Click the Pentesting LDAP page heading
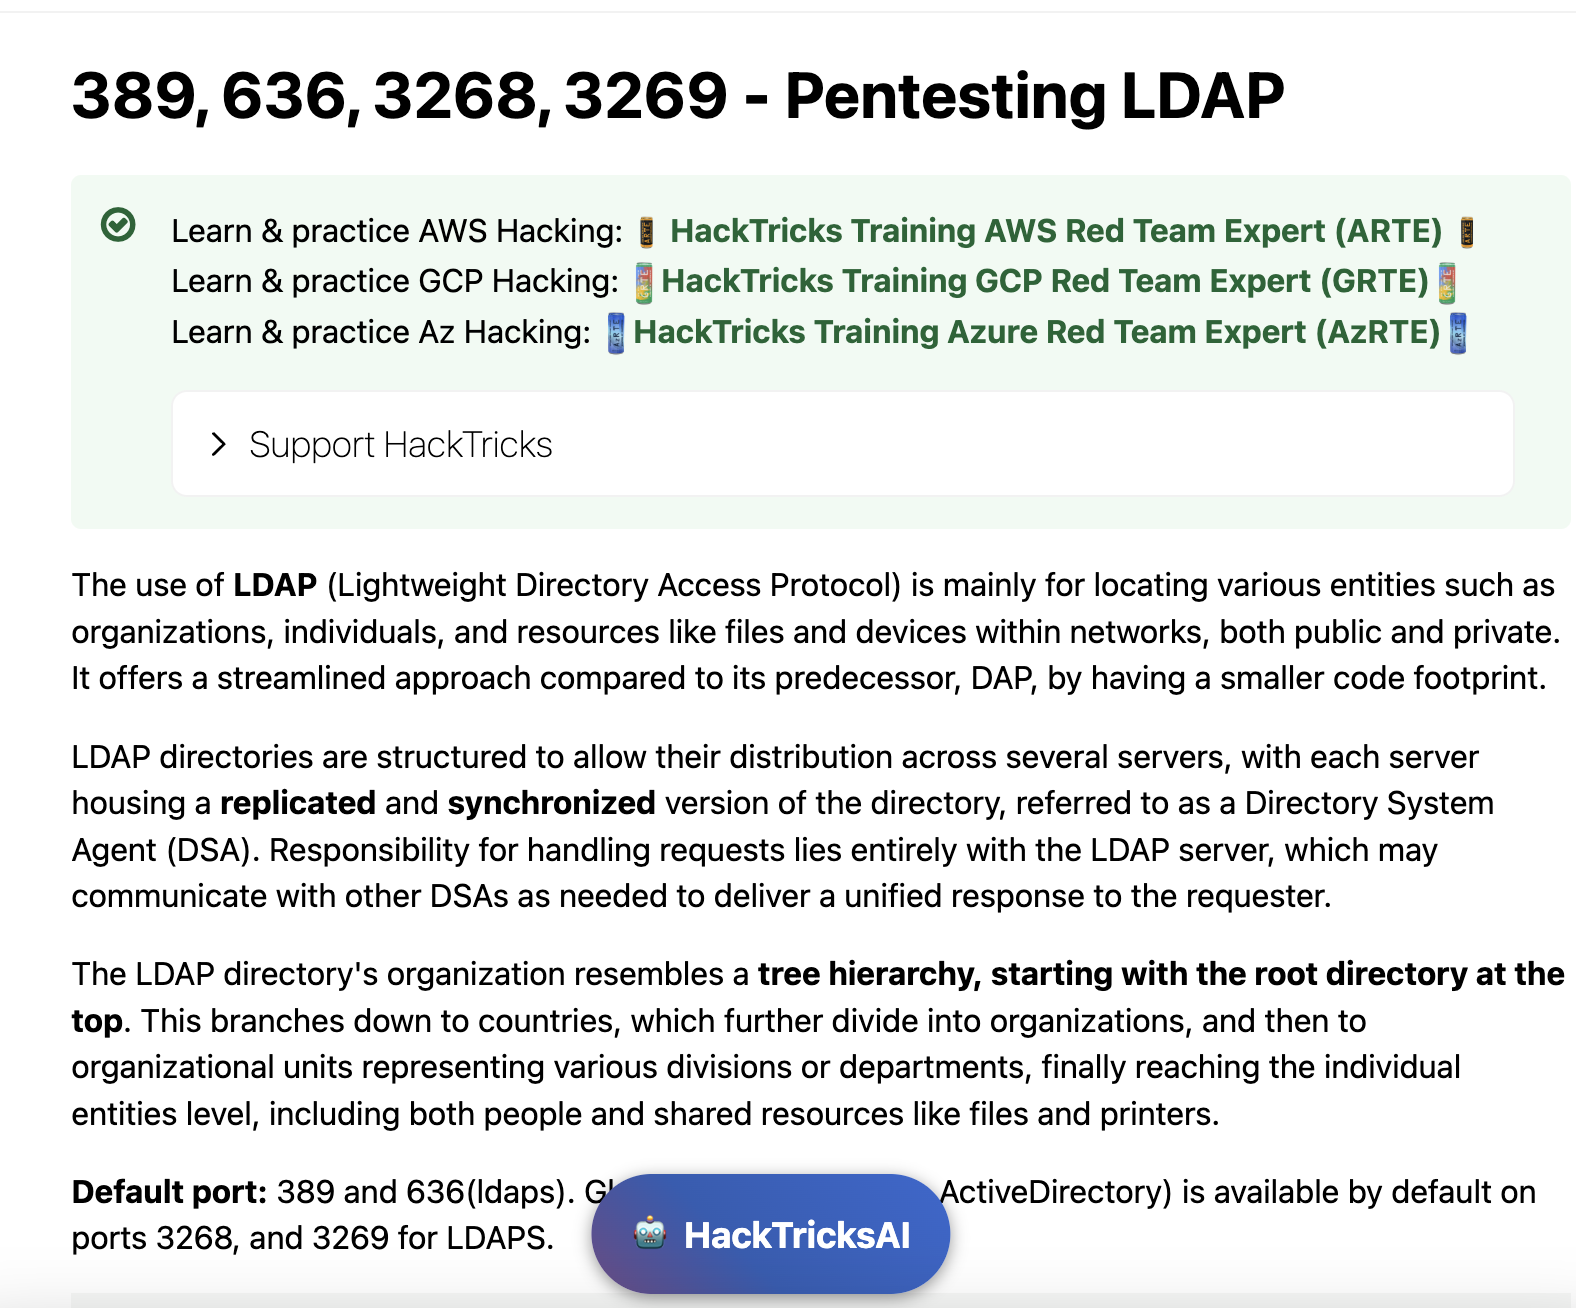Image resolution: width=1576 pixels, height=1308 pixels. pyautogui.click(x=677, y=96)
